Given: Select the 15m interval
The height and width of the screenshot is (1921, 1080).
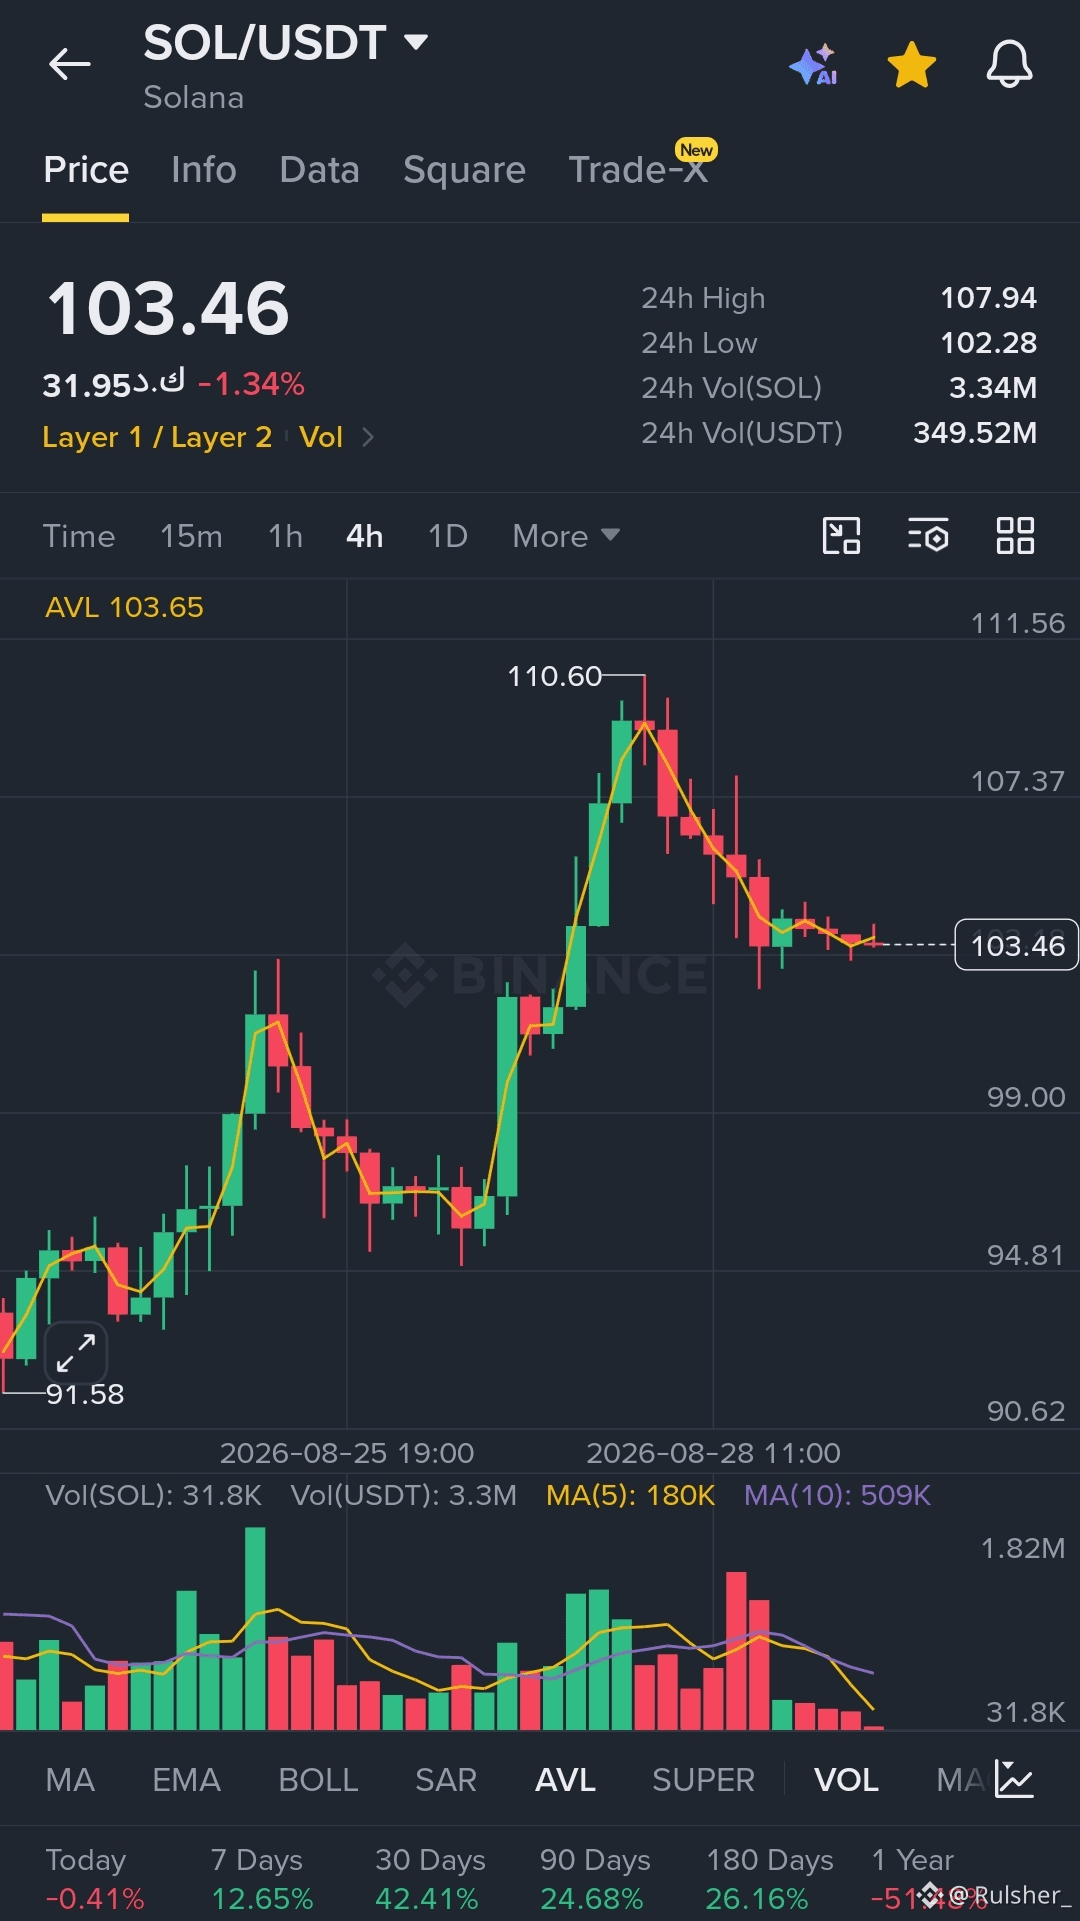Looking at the screenshot, I should pos(191,536).
